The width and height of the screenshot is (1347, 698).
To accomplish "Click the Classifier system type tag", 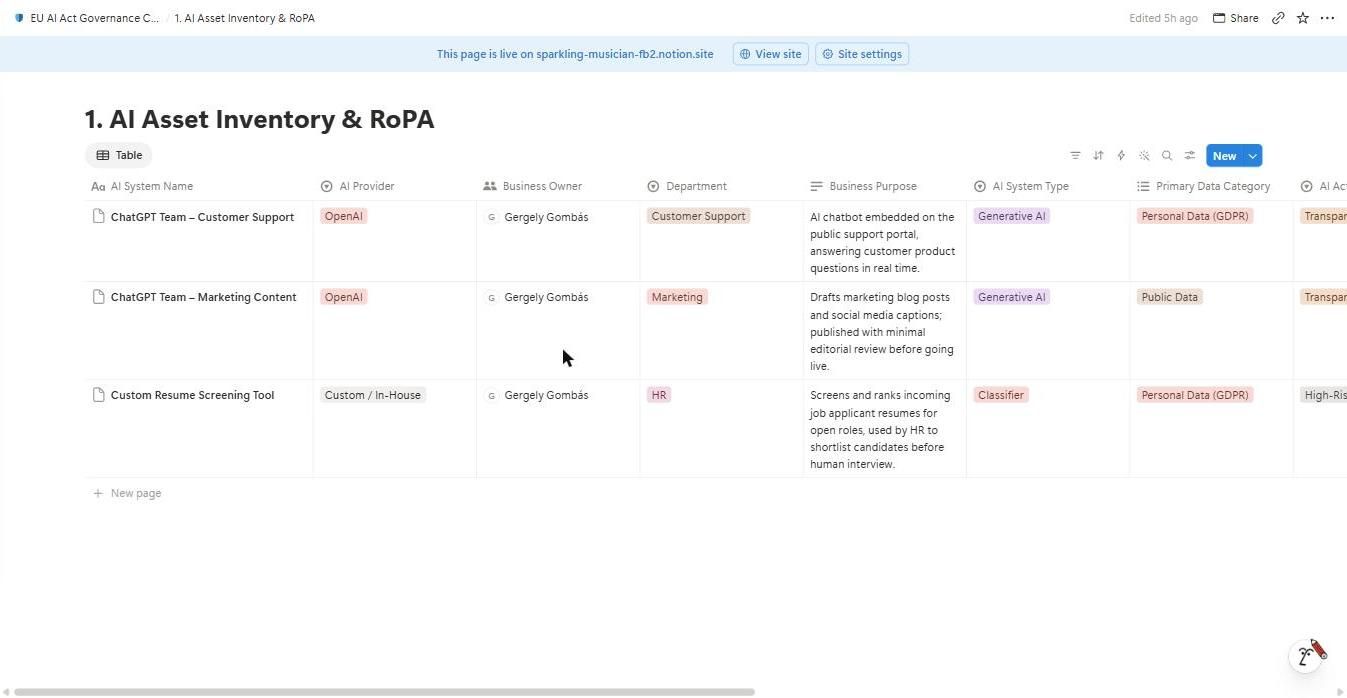I will pos(1001,395).
